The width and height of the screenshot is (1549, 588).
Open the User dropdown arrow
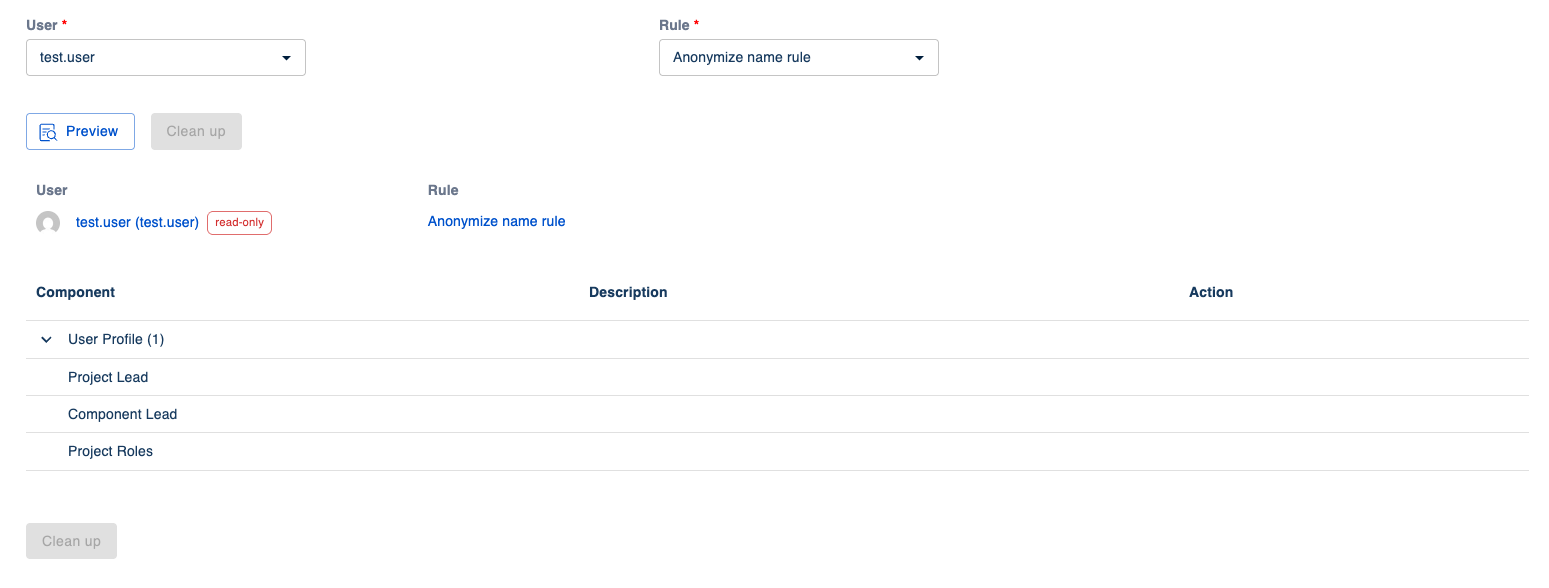[x=286, y=58]
